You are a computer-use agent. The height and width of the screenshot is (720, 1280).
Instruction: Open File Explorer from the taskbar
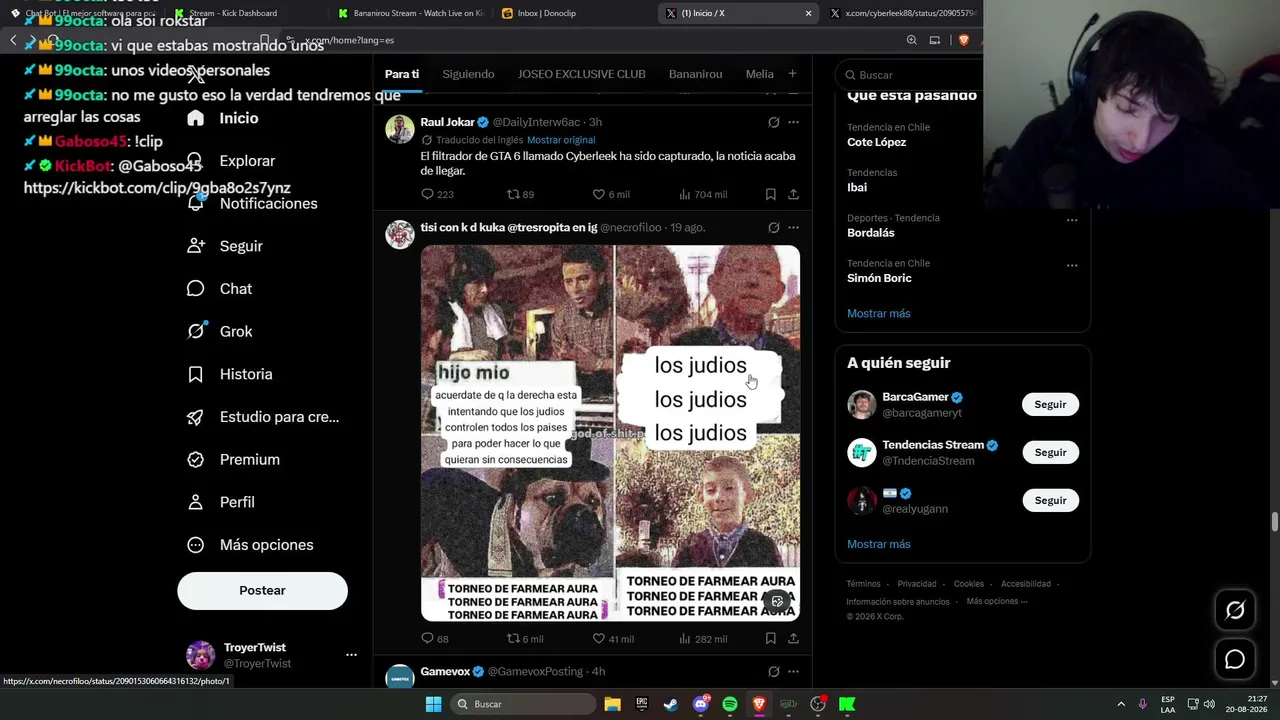click(612, 704)
